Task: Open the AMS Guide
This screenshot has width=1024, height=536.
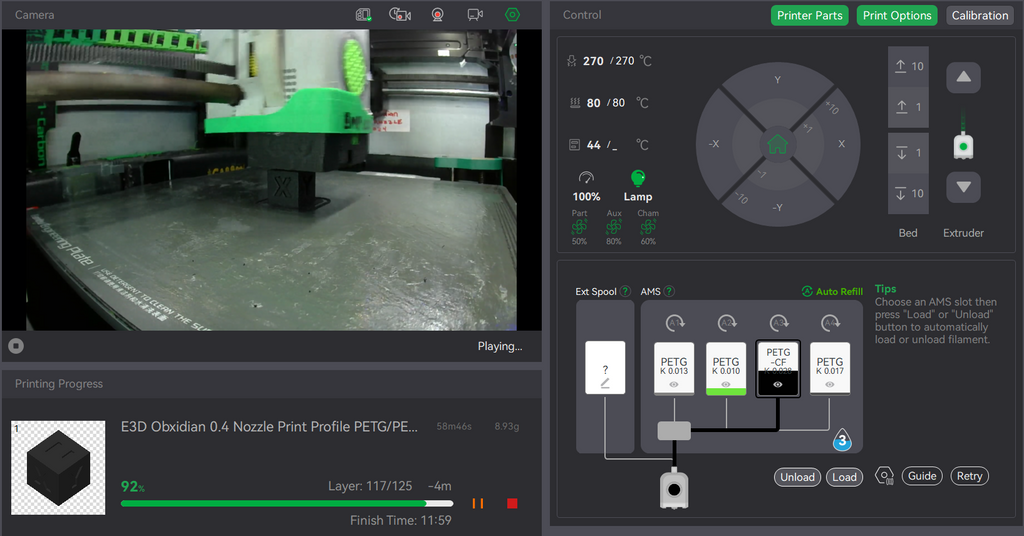Action: tap(922, 476)
